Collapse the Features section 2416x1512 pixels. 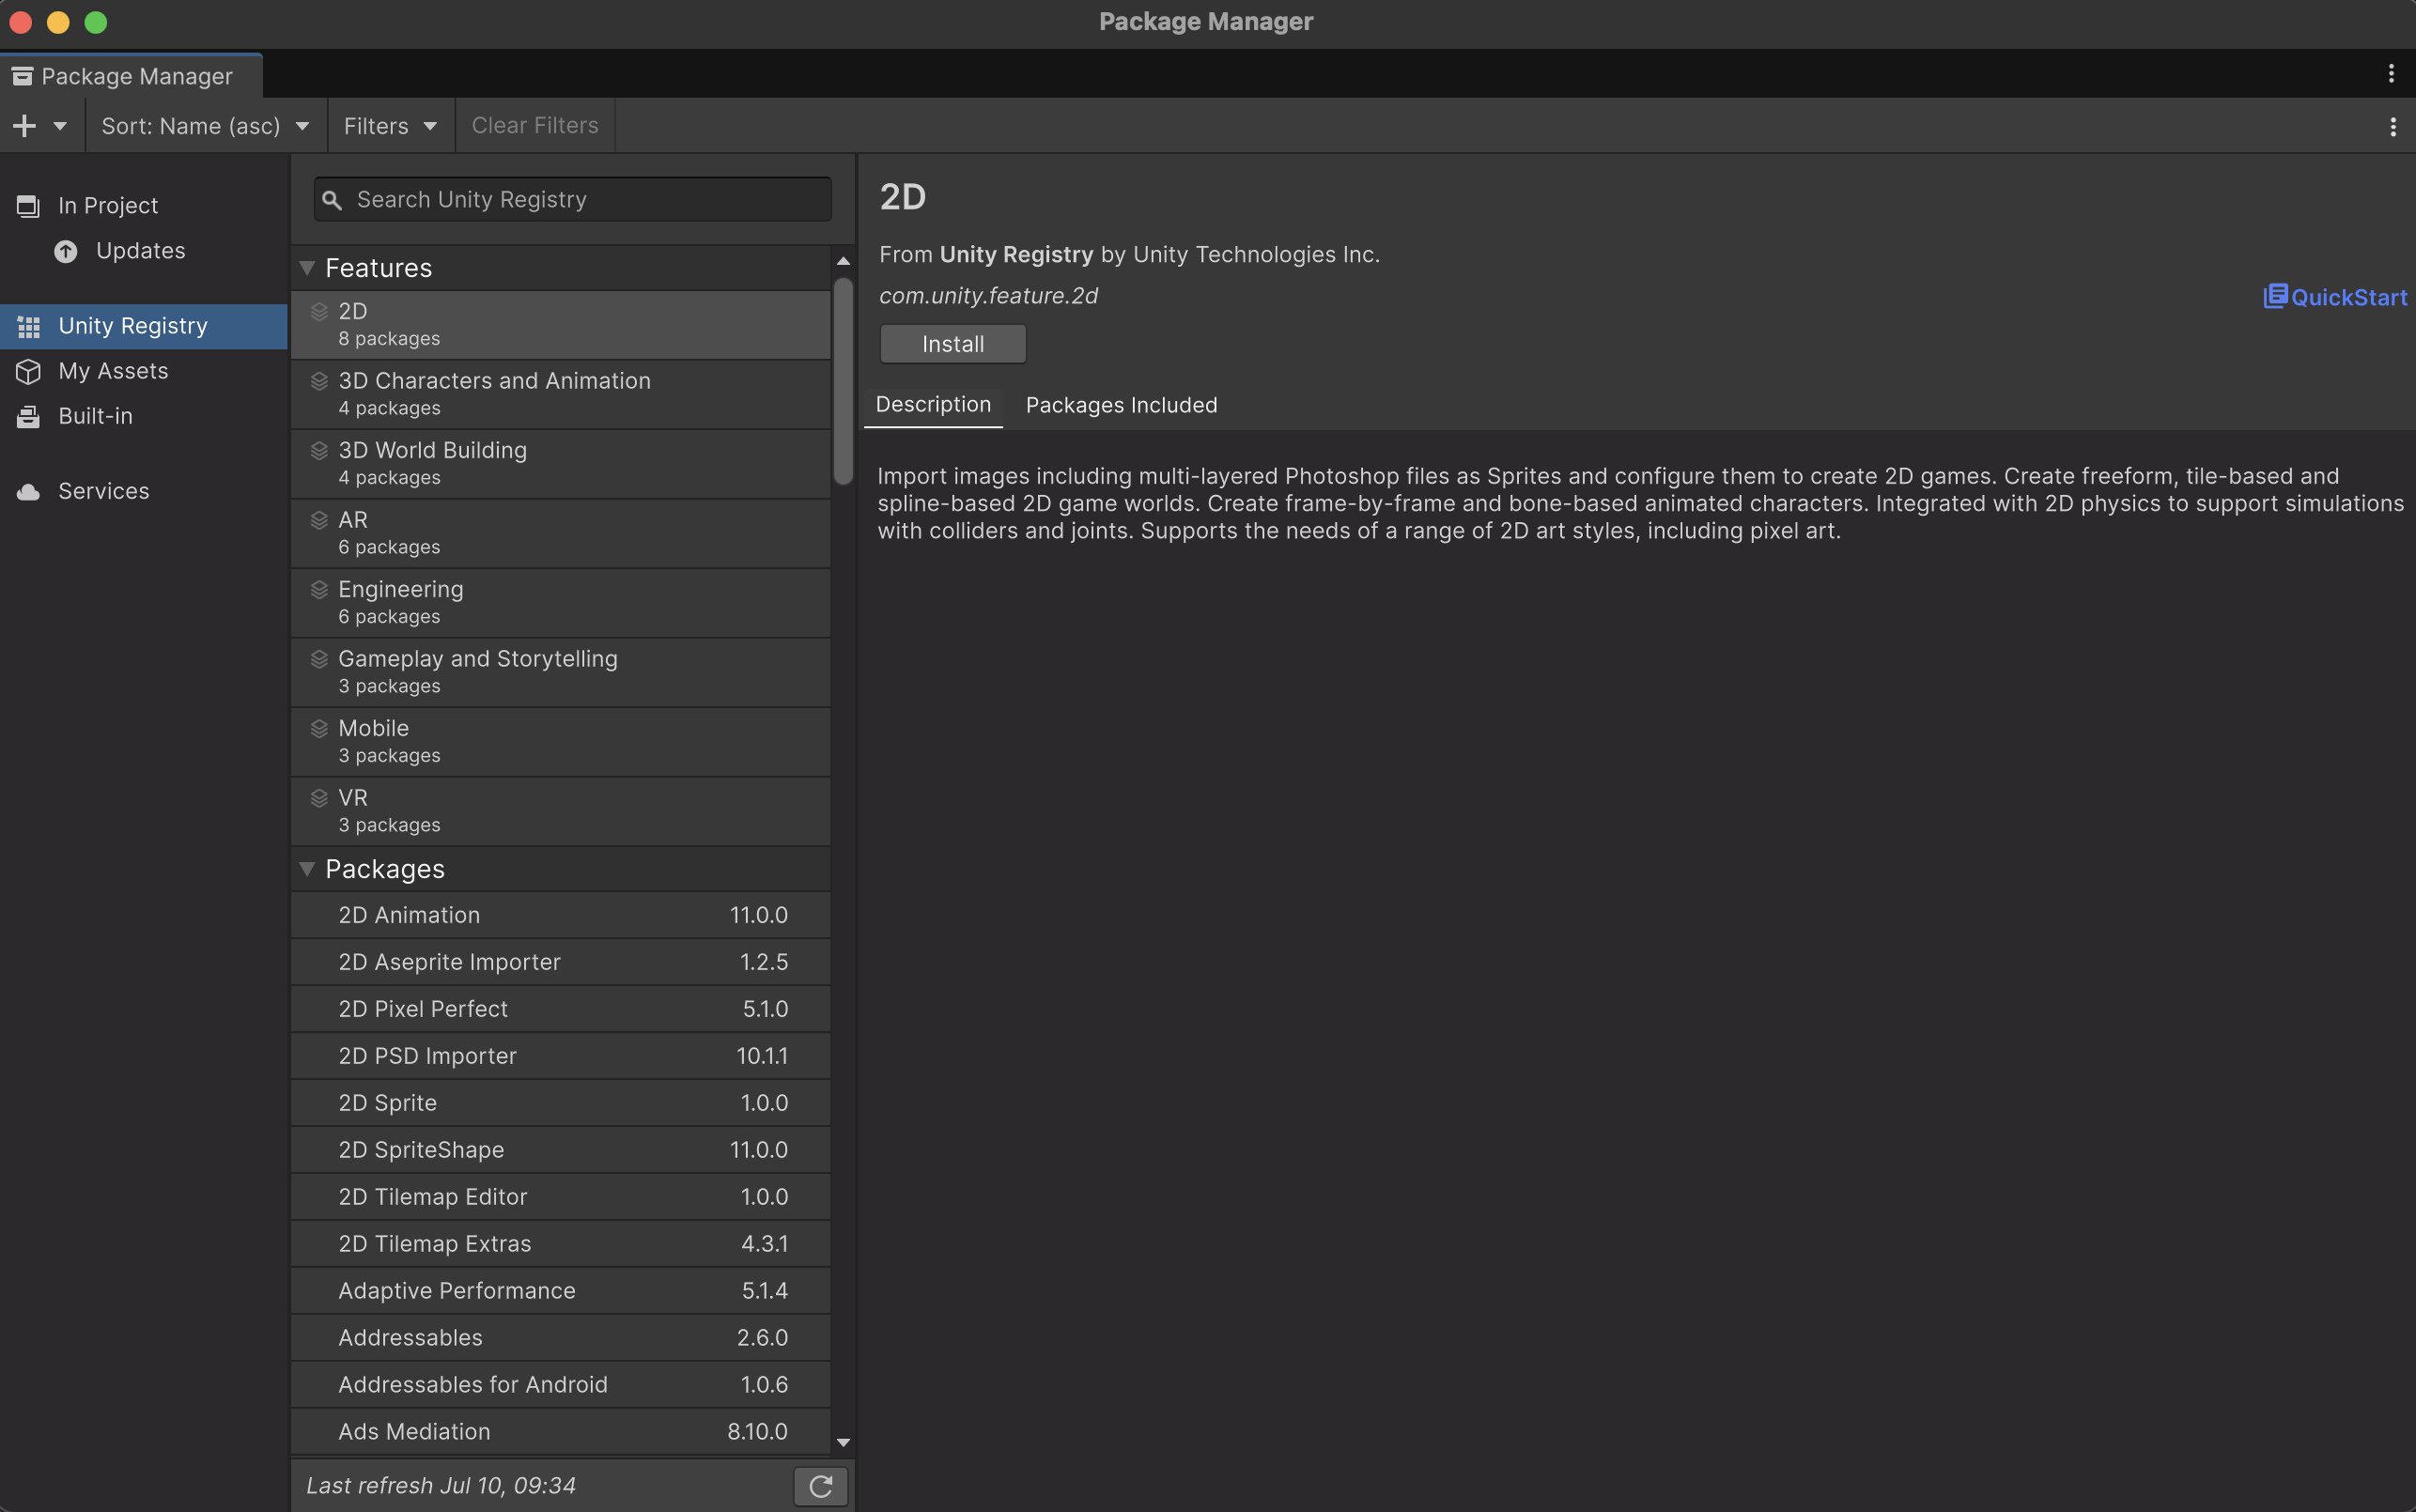pyautogui.click(x=307, y=267)
